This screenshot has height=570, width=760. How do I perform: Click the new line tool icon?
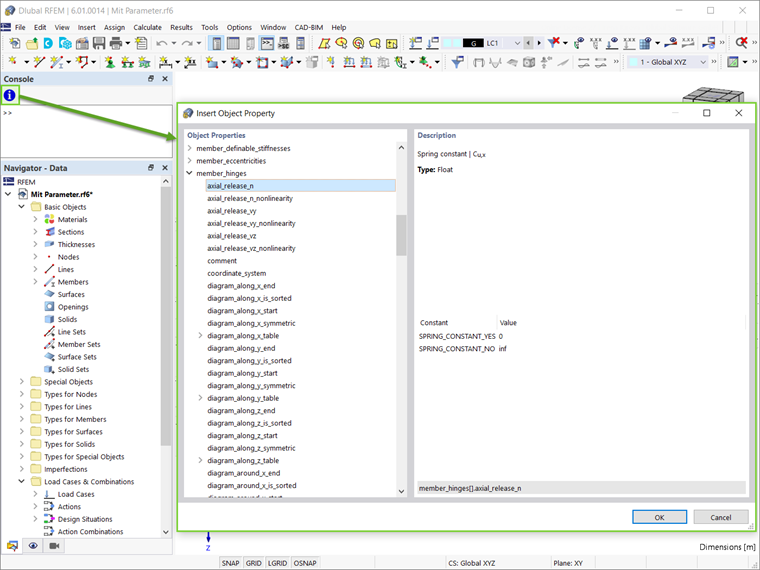point(39,62)
